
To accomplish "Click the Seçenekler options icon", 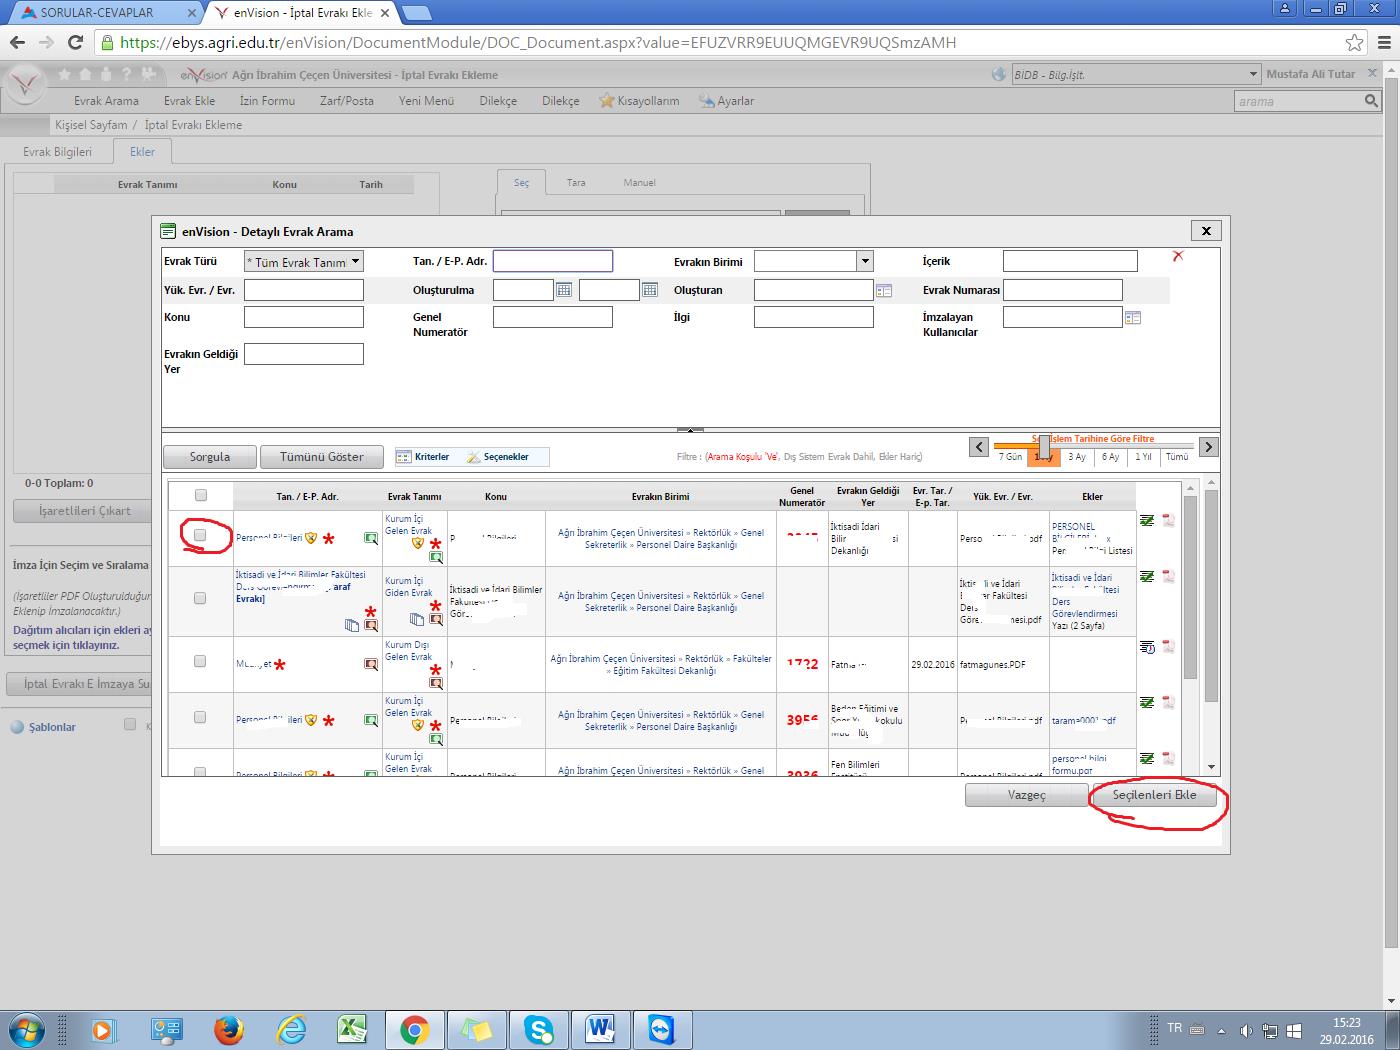I will click(x=474, y=457).
